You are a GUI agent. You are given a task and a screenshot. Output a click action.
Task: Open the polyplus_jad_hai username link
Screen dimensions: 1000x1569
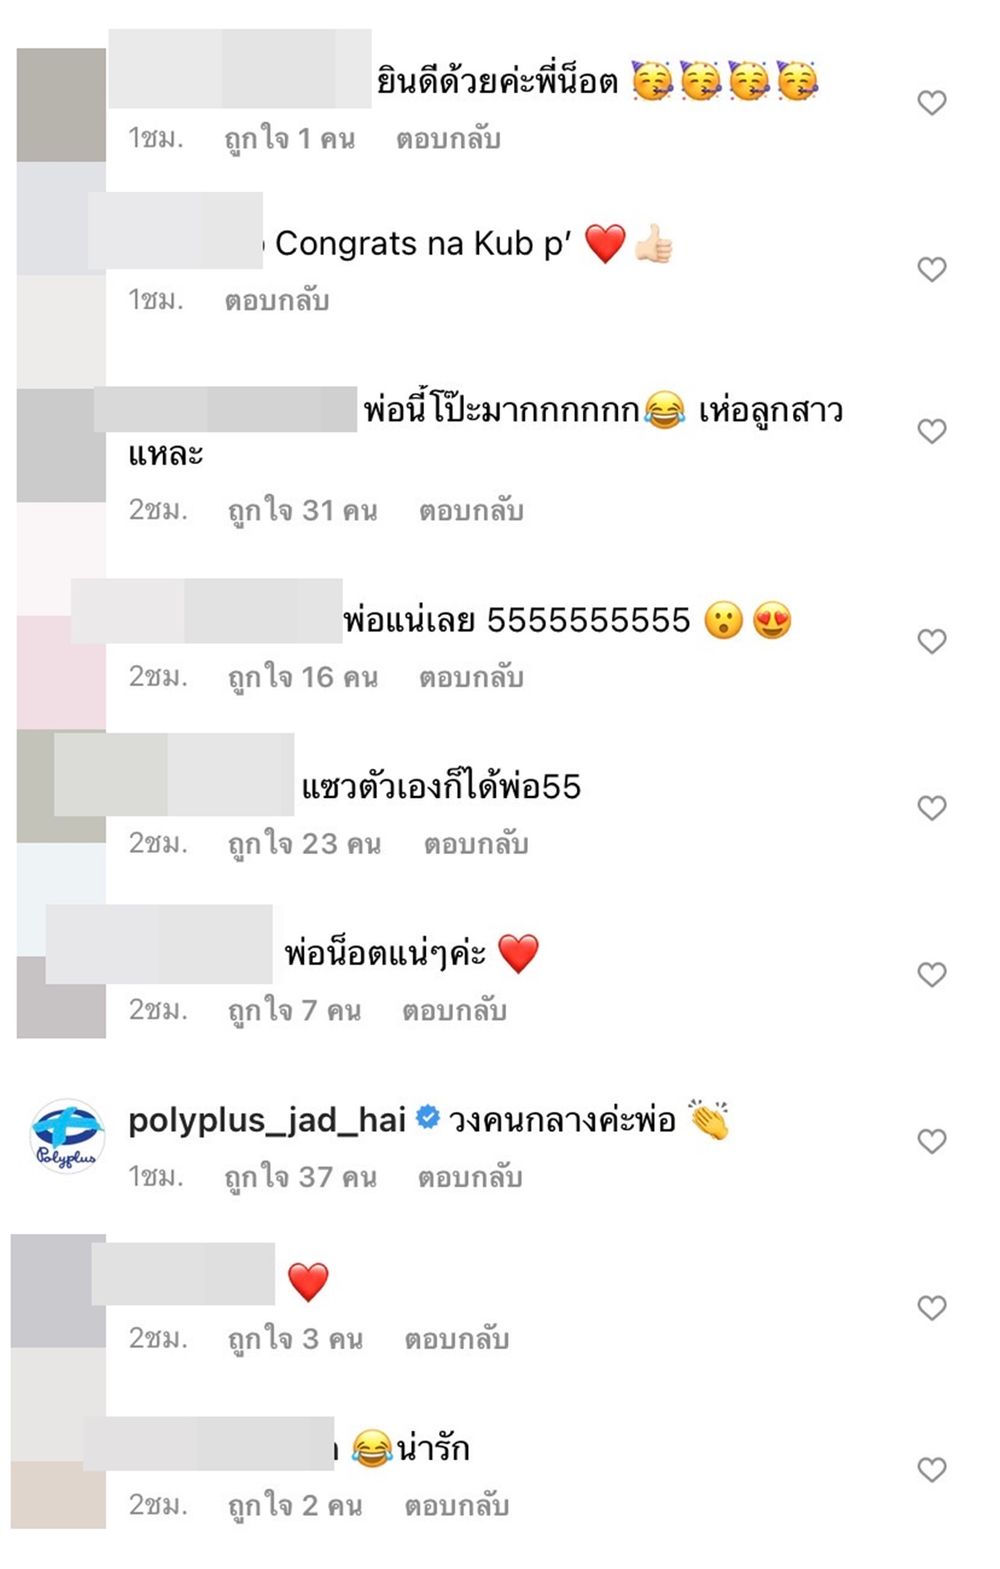(x=267, y=1120)
